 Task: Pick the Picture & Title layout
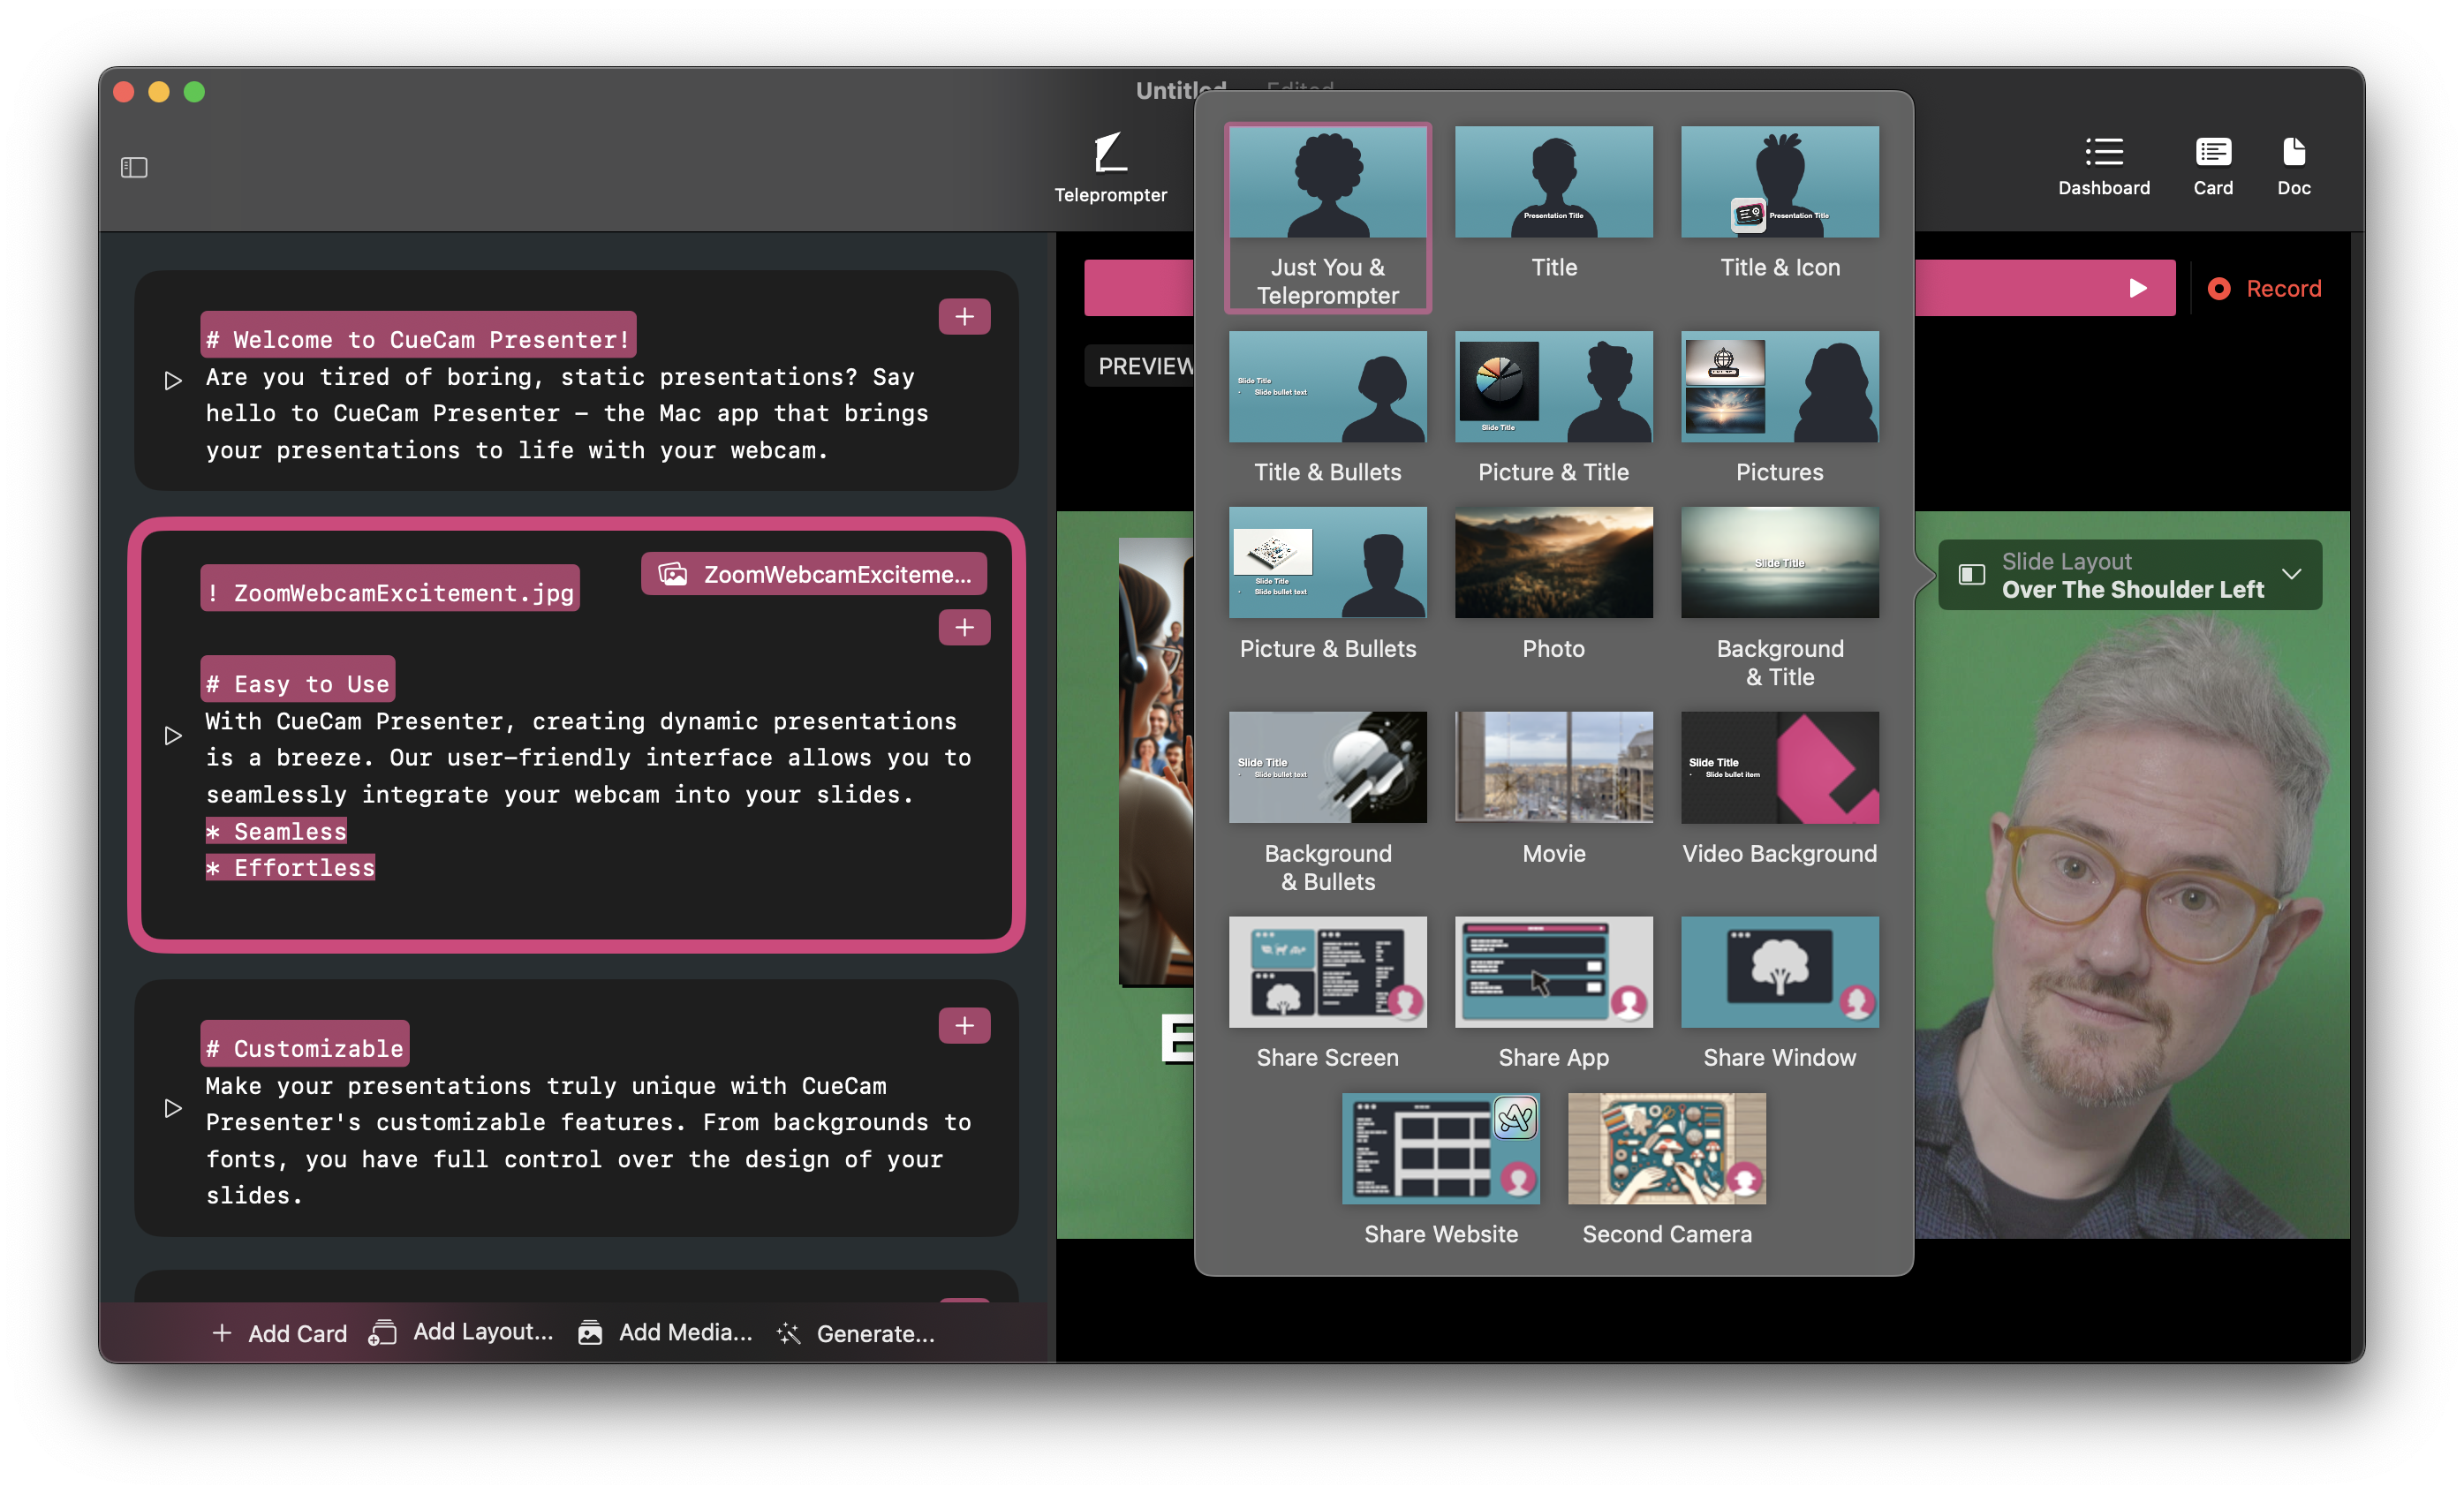click(x=1553, y=408)
